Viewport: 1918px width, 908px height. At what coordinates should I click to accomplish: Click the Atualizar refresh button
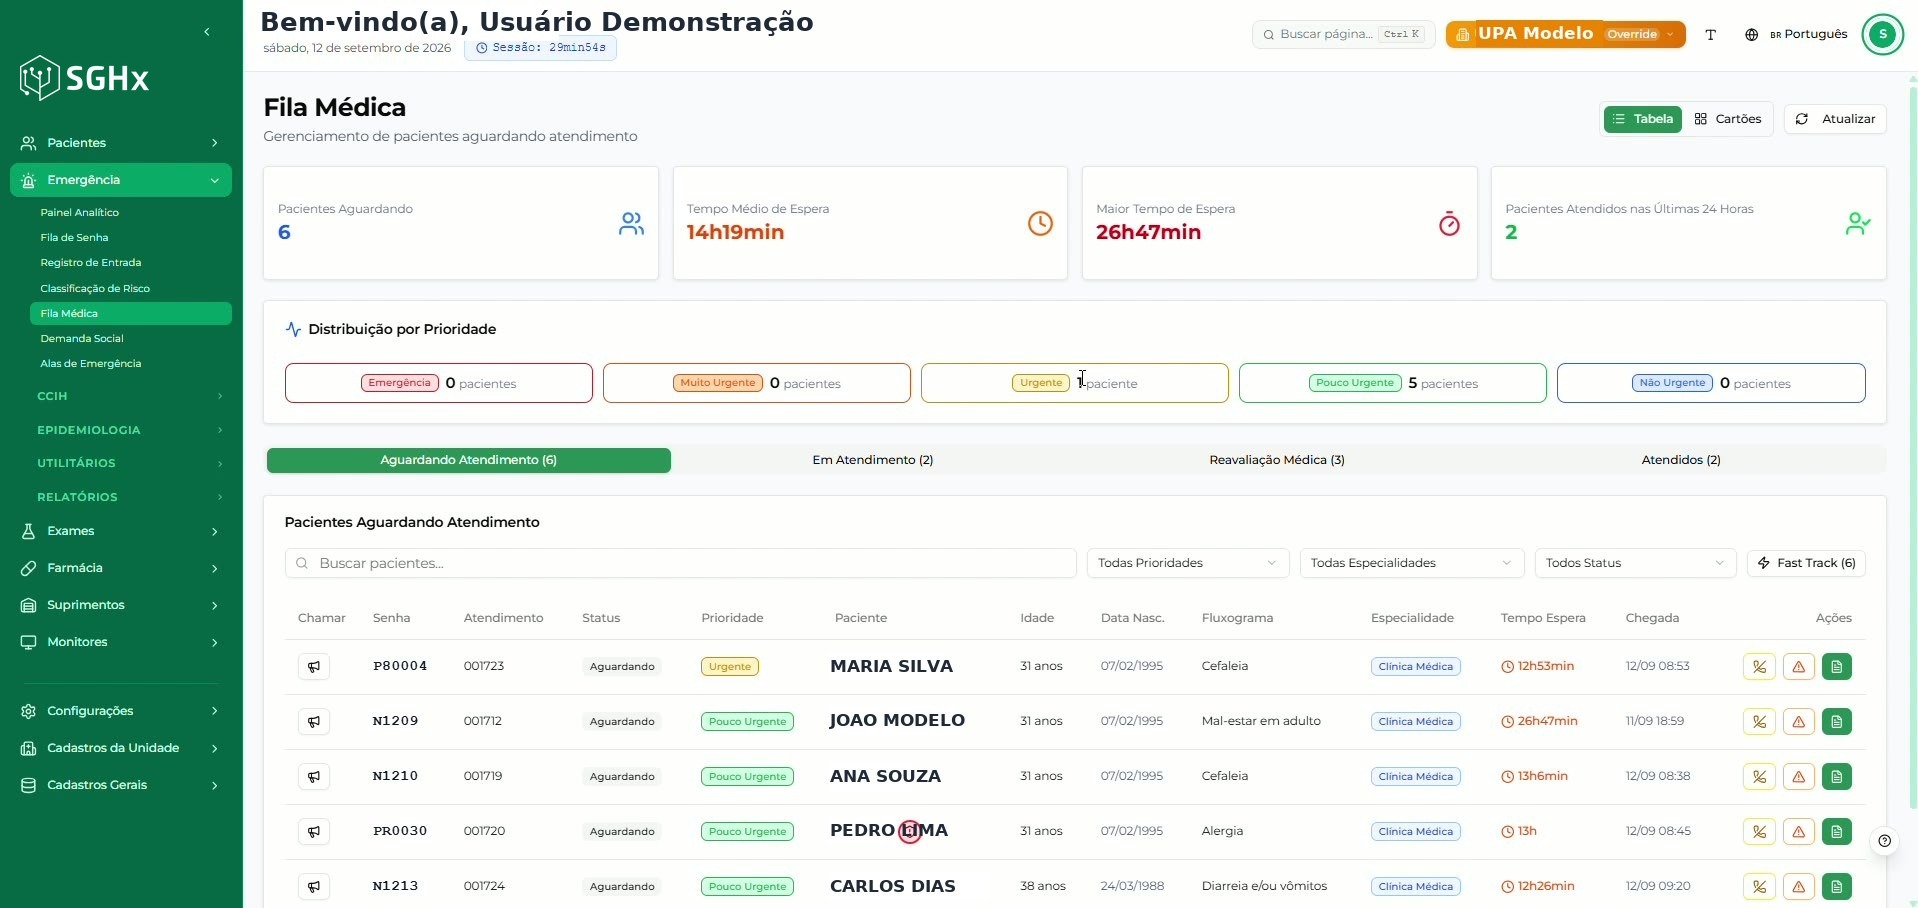(x=1835, y=119)
